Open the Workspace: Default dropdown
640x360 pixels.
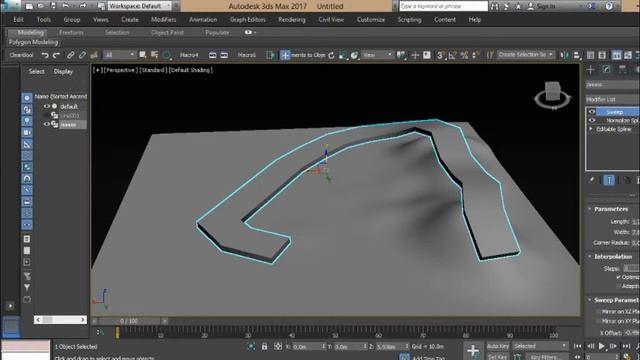[x=140, y=6]
